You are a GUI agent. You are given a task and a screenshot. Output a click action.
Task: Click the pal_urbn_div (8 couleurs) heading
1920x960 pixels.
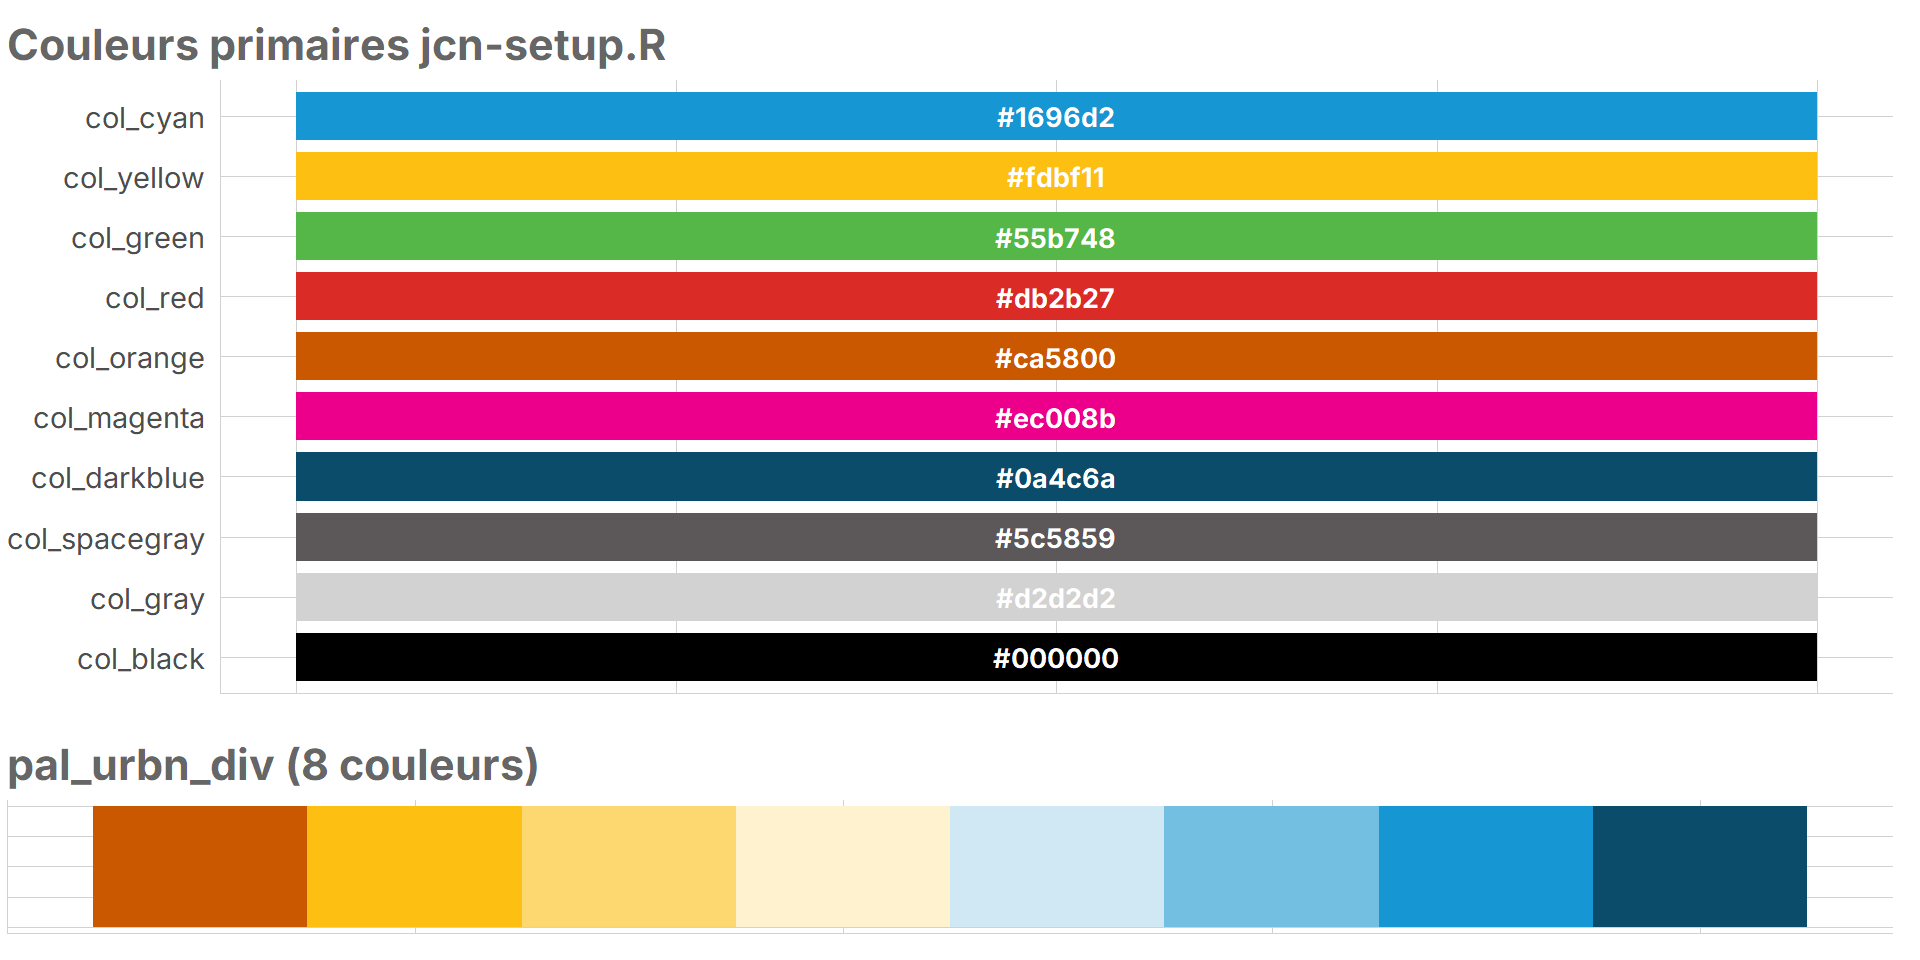pos(273,766)
